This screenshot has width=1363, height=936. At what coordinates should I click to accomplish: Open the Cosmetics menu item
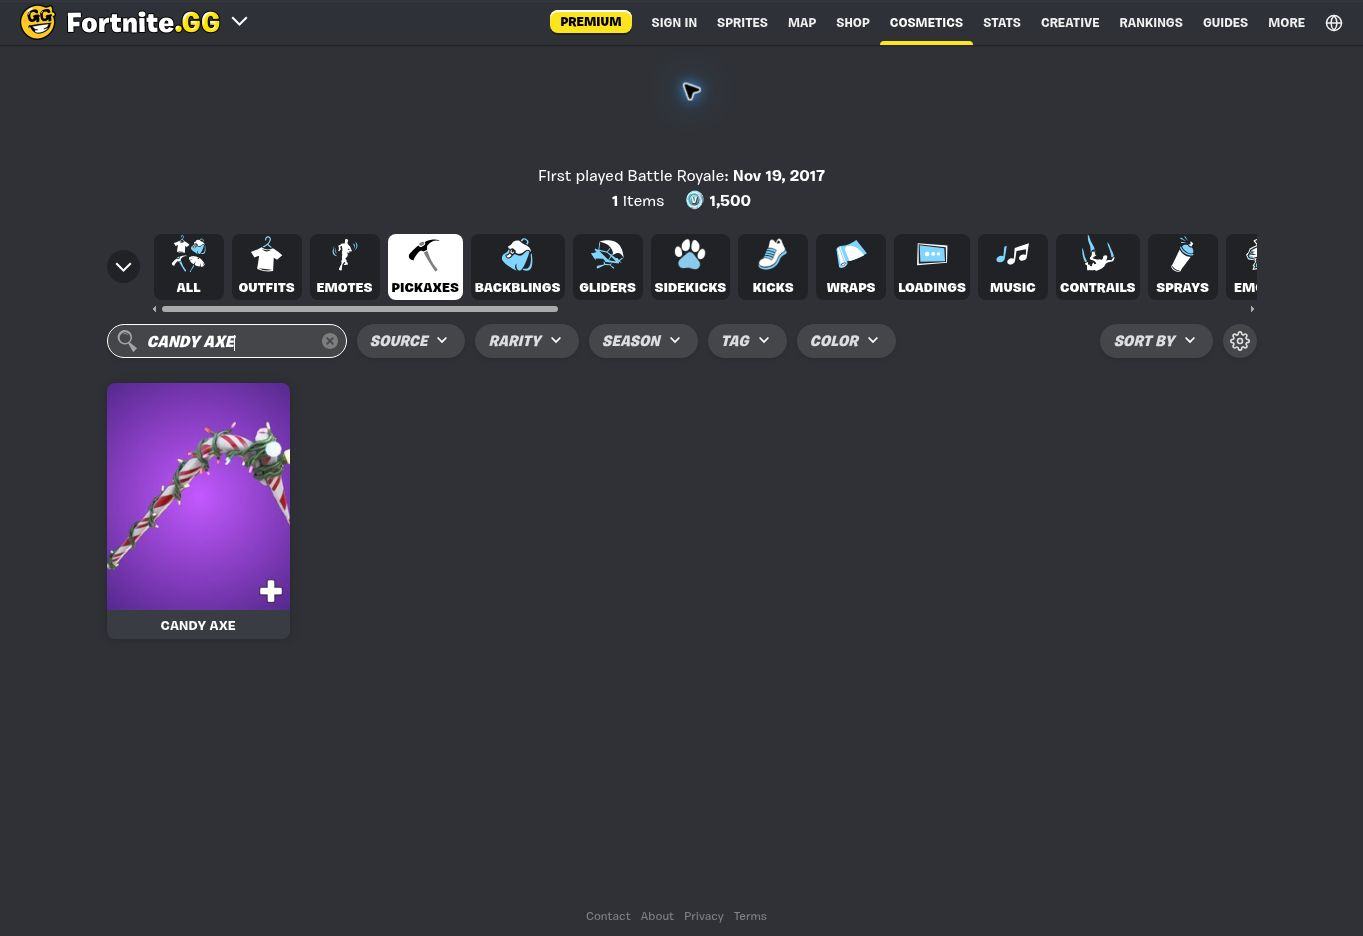pyautogui.click(x=926, y=23)
